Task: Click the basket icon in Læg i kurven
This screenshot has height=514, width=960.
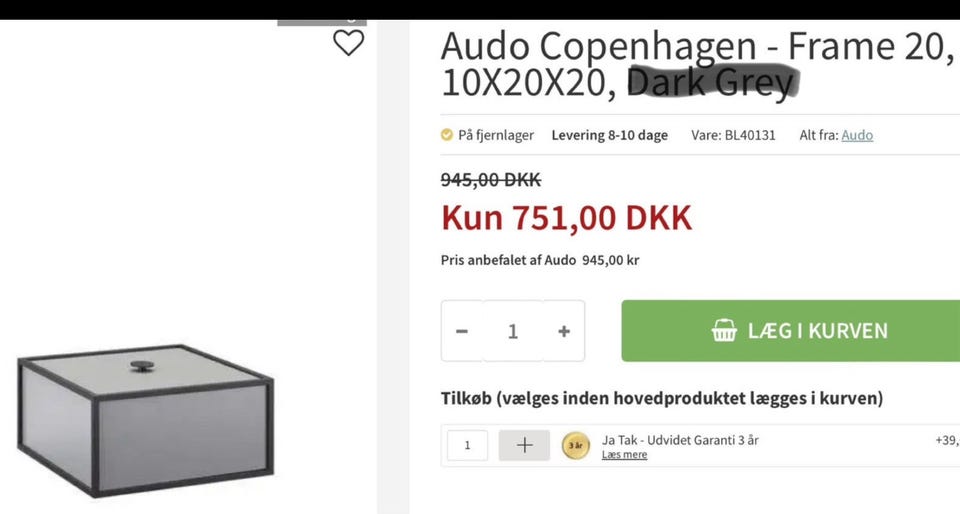Action: coord(724,330)
